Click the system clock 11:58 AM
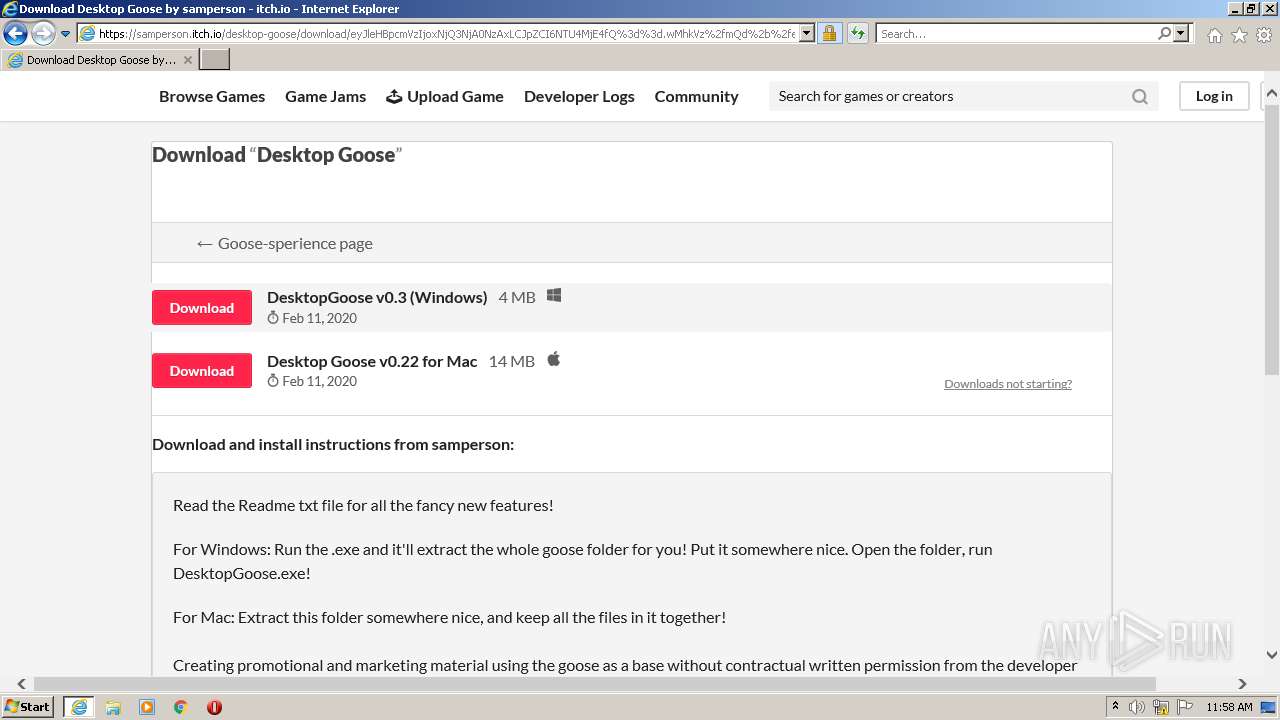Screen dimensions: 1280x720 click(x=1229, y=707)
